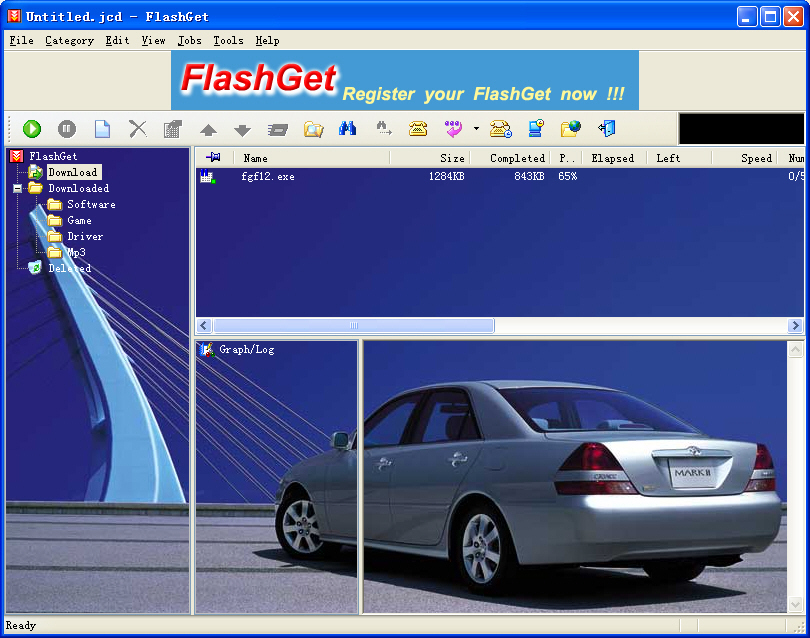Click the gray find-next toolbar icon

tap(383, 128)
